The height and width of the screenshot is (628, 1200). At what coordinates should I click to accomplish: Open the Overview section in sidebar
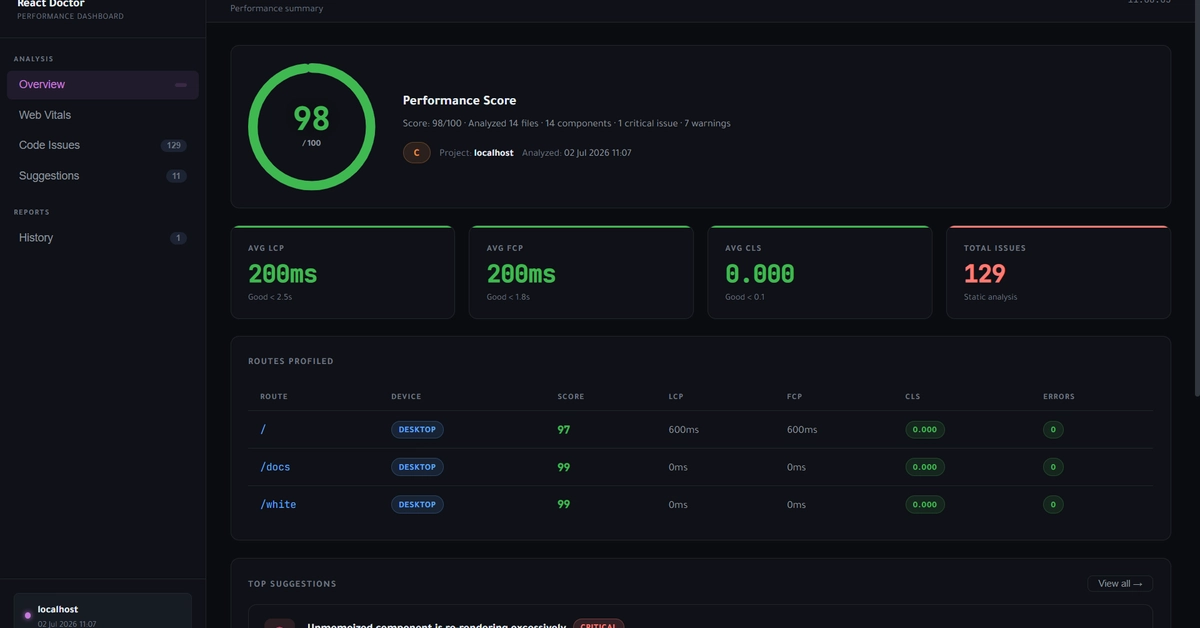[103, 85]
